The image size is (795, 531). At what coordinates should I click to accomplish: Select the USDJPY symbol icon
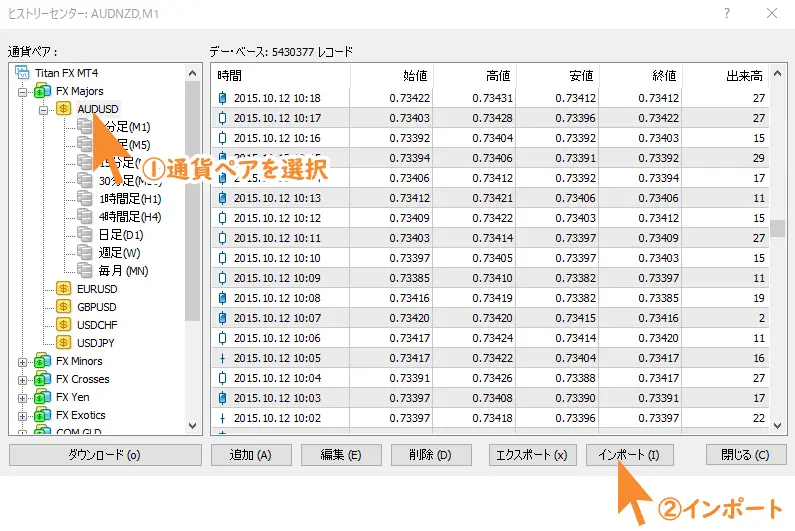64,343
